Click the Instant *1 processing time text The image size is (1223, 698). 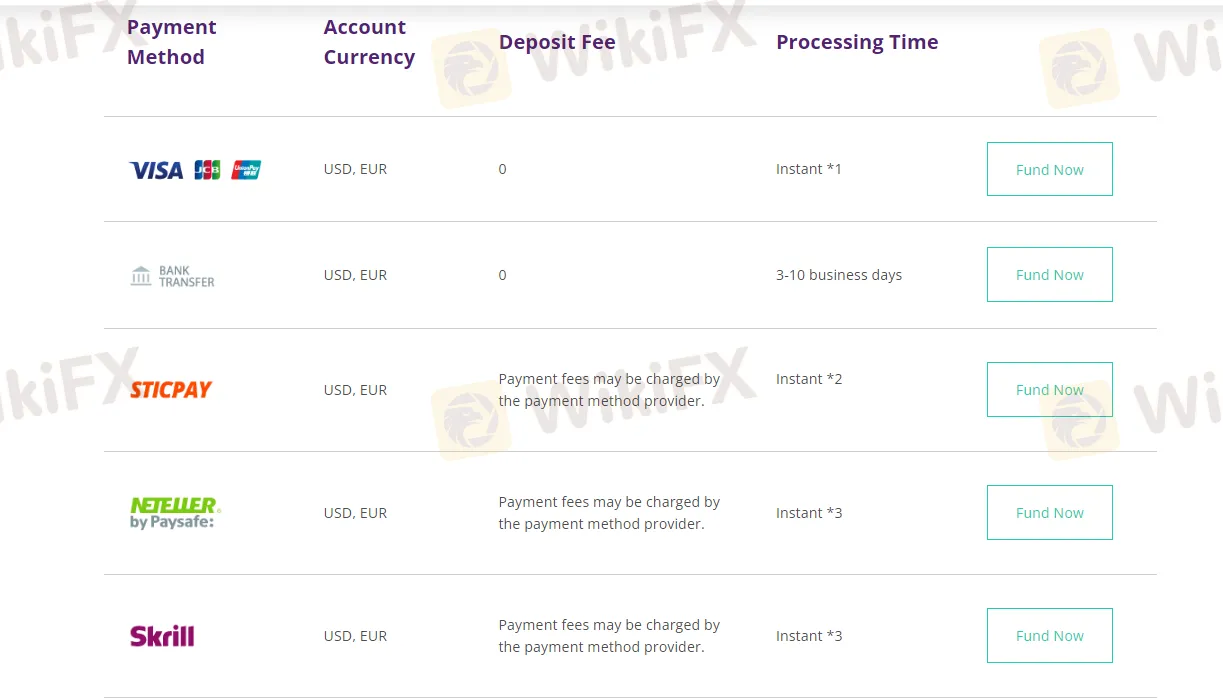[x=808, y=169]
